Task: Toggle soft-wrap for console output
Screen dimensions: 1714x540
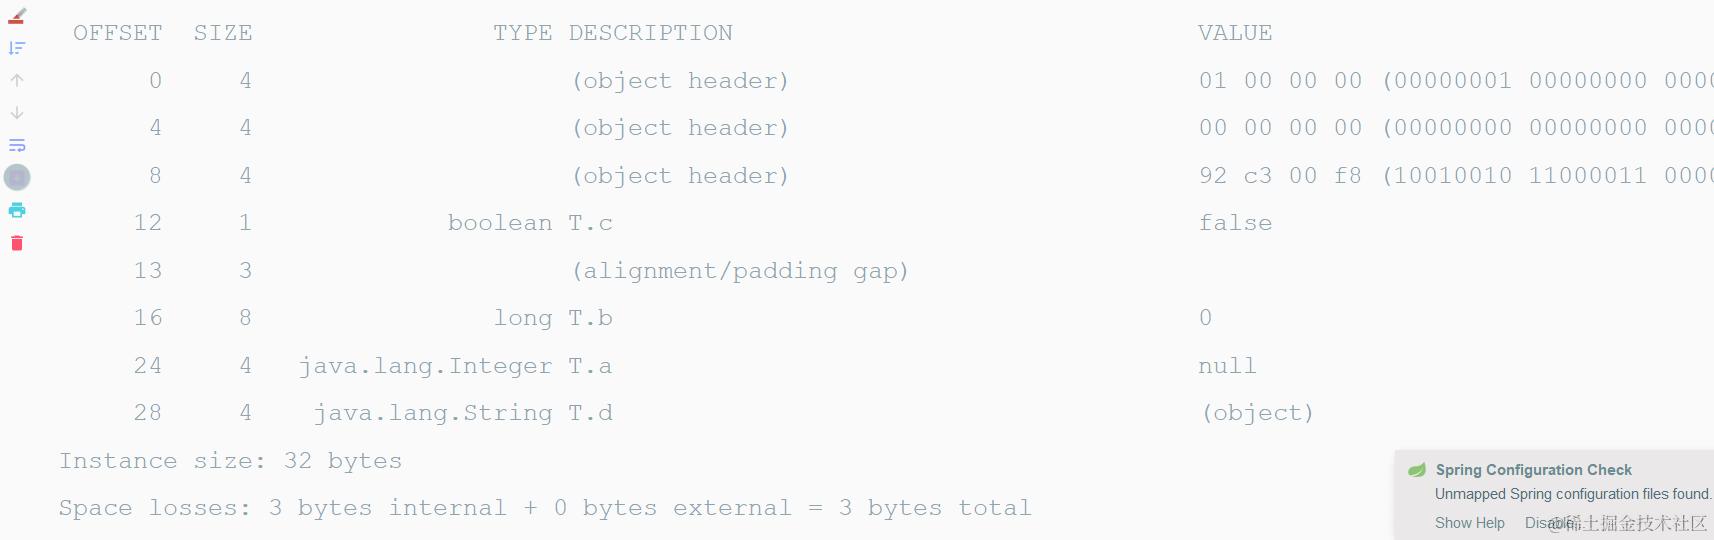Action: [17, 146]
